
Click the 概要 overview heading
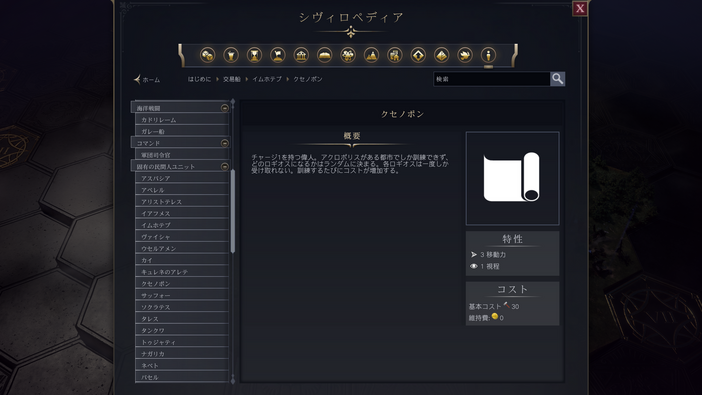[352, 136]
